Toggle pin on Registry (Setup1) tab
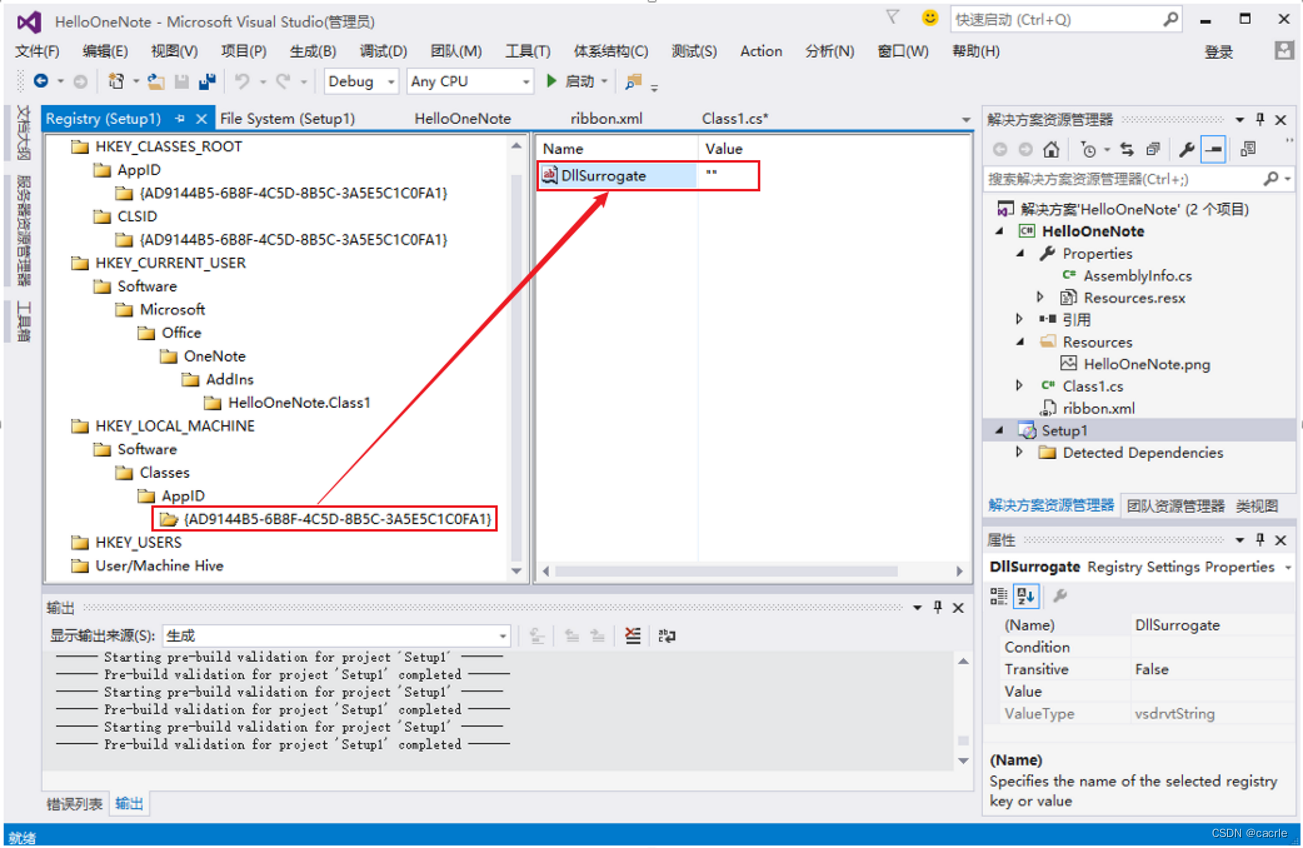The height and width of the screenshot is (848, 1303). click(x=180, y=118)
